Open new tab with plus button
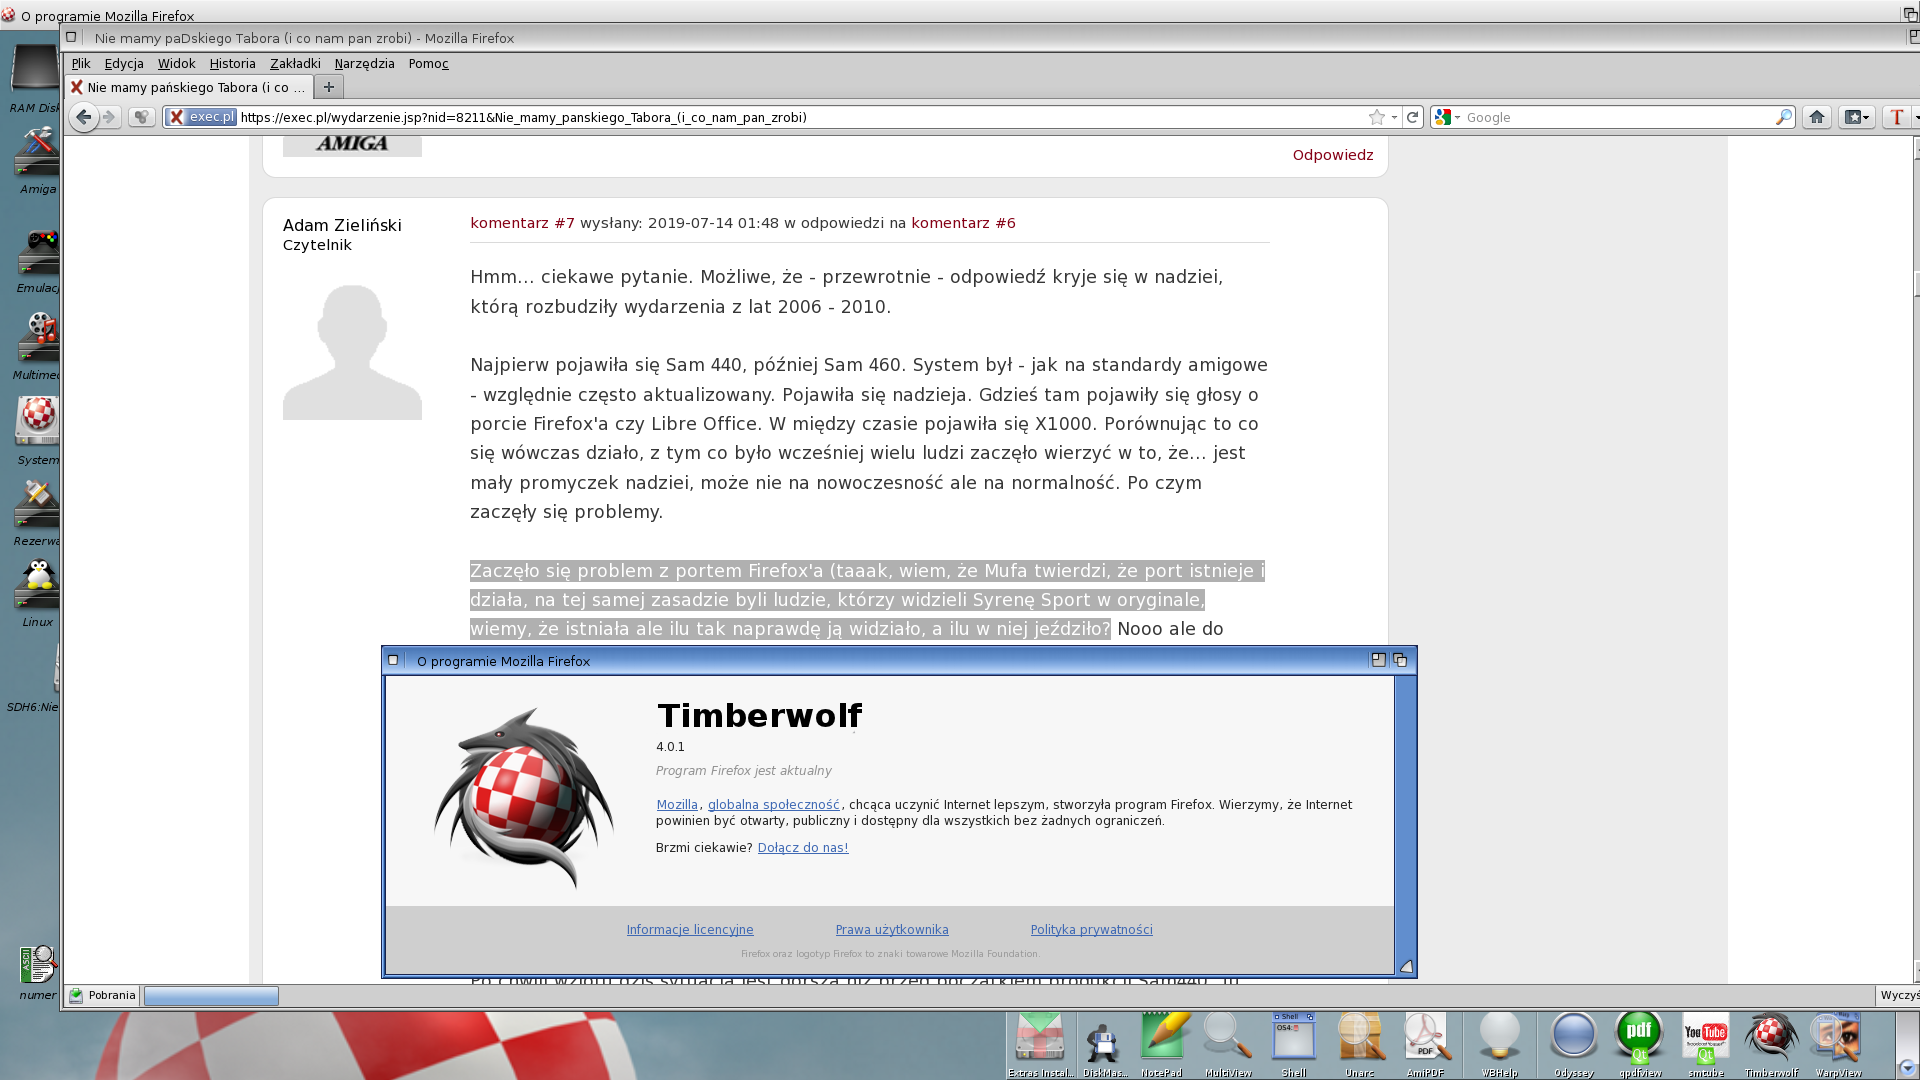 328,87
